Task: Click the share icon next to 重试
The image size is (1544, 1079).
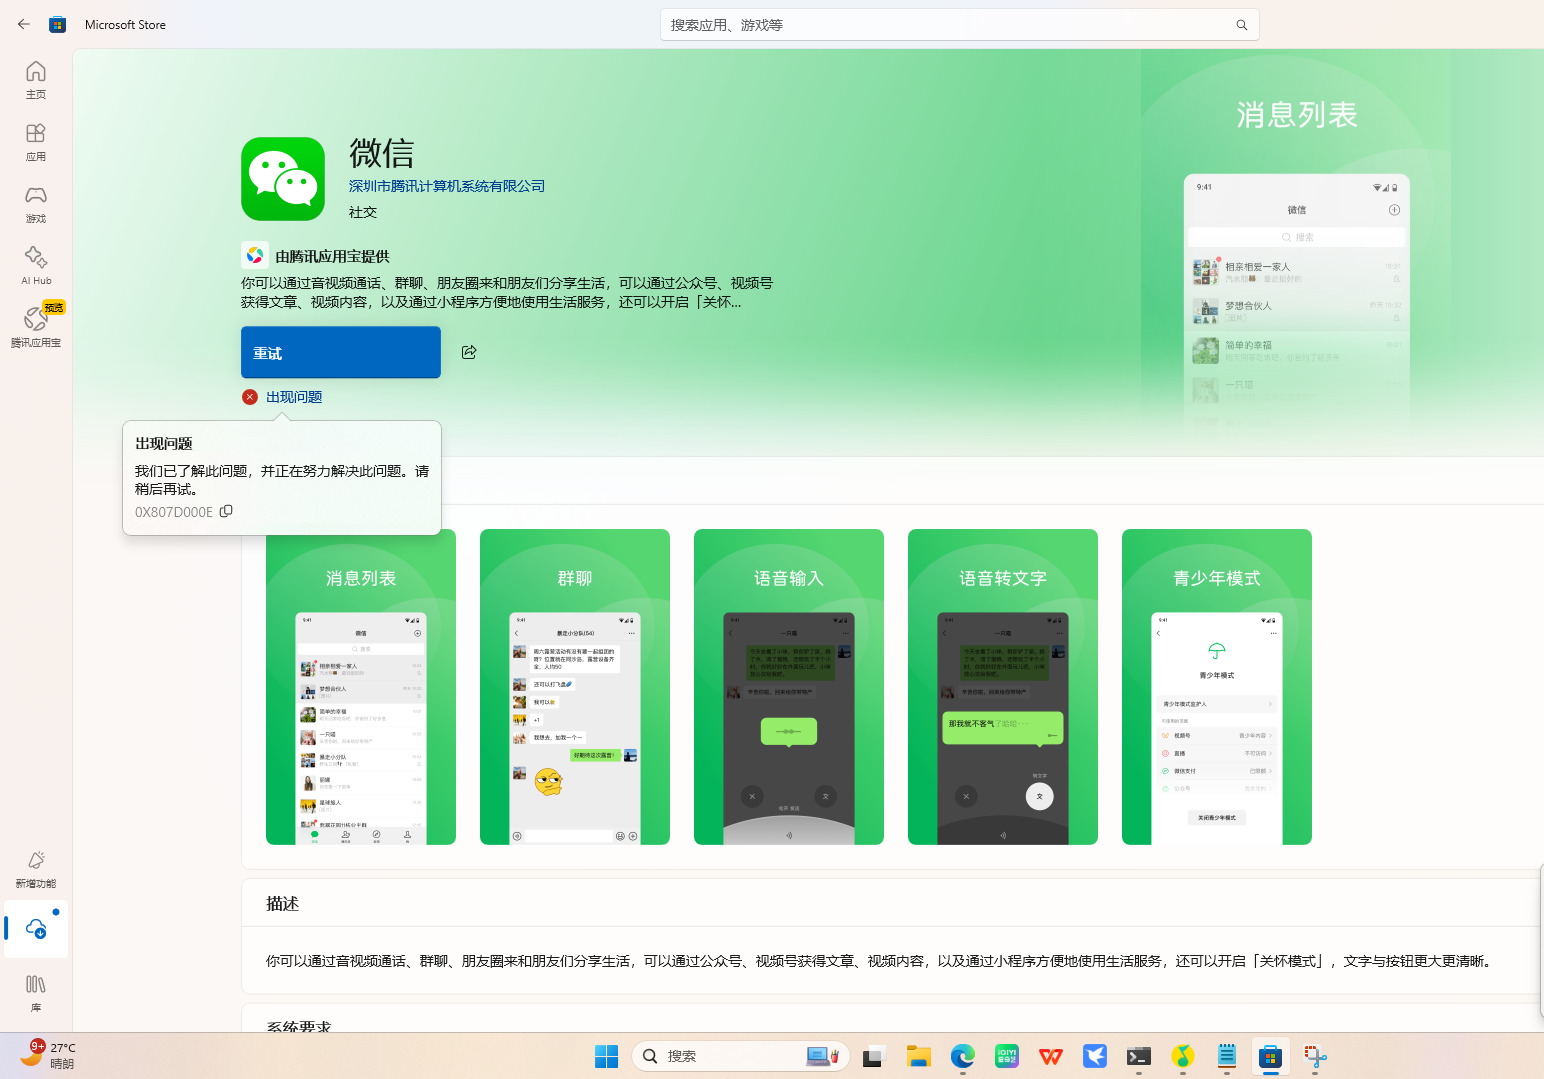Action: coord(469,352)
